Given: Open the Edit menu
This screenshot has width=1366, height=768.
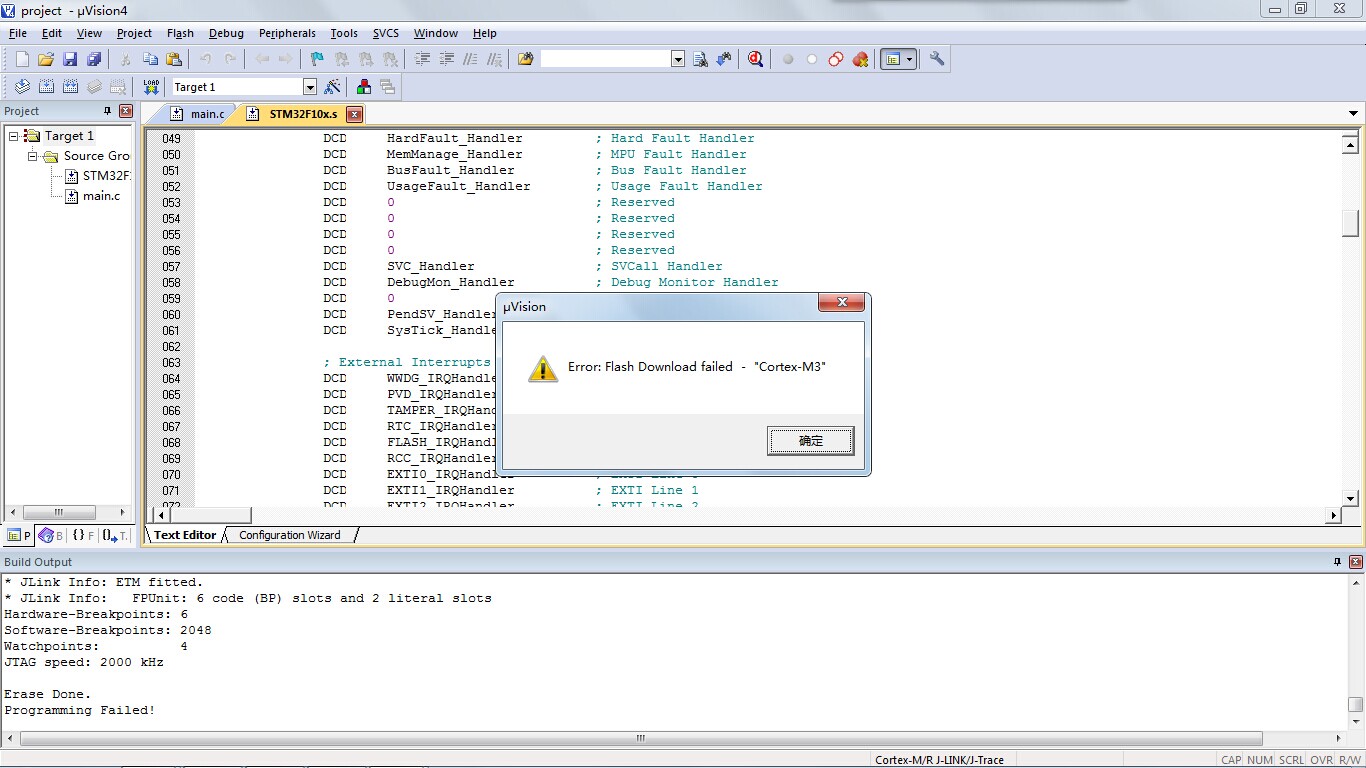Looking at the screenshot, I should pos(52,33).
